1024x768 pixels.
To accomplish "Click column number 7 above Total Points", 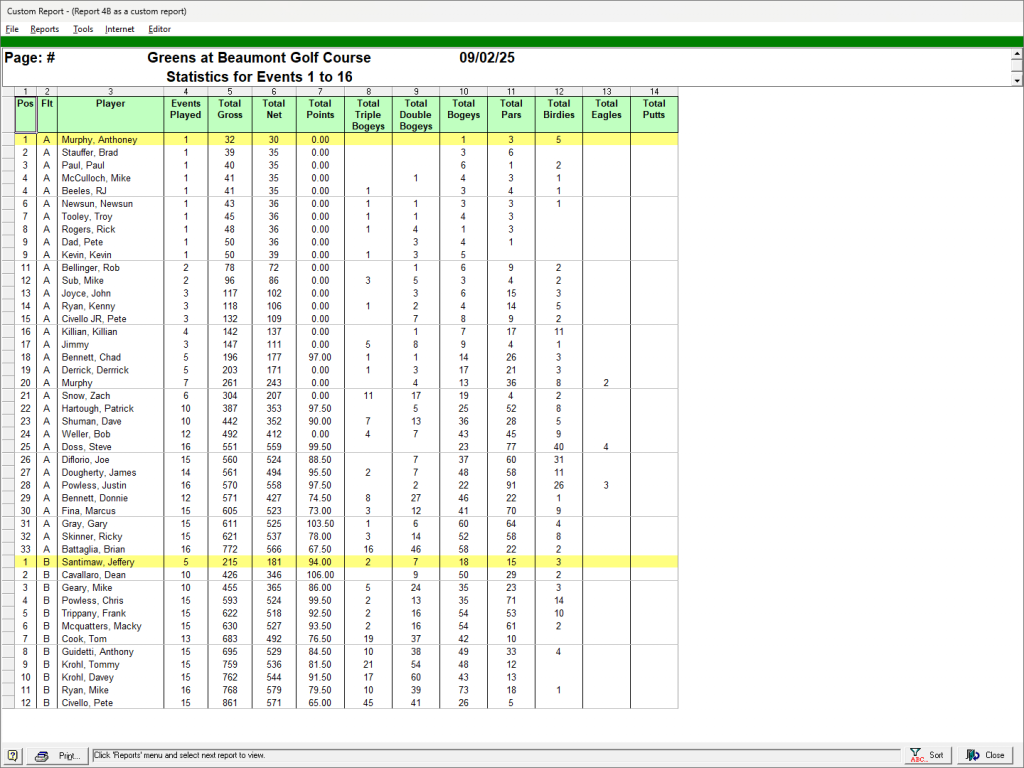I will pos(320,91).
